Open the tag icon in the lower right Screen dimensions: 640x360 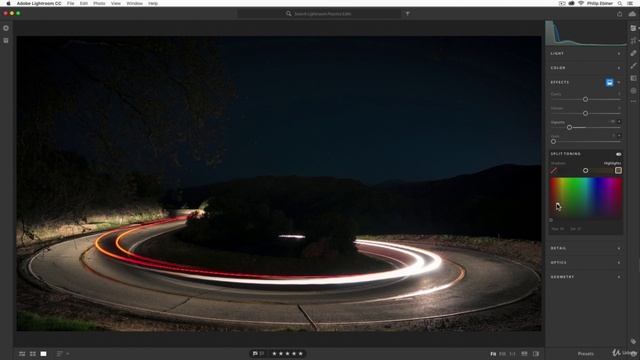[x=633, y=341]
